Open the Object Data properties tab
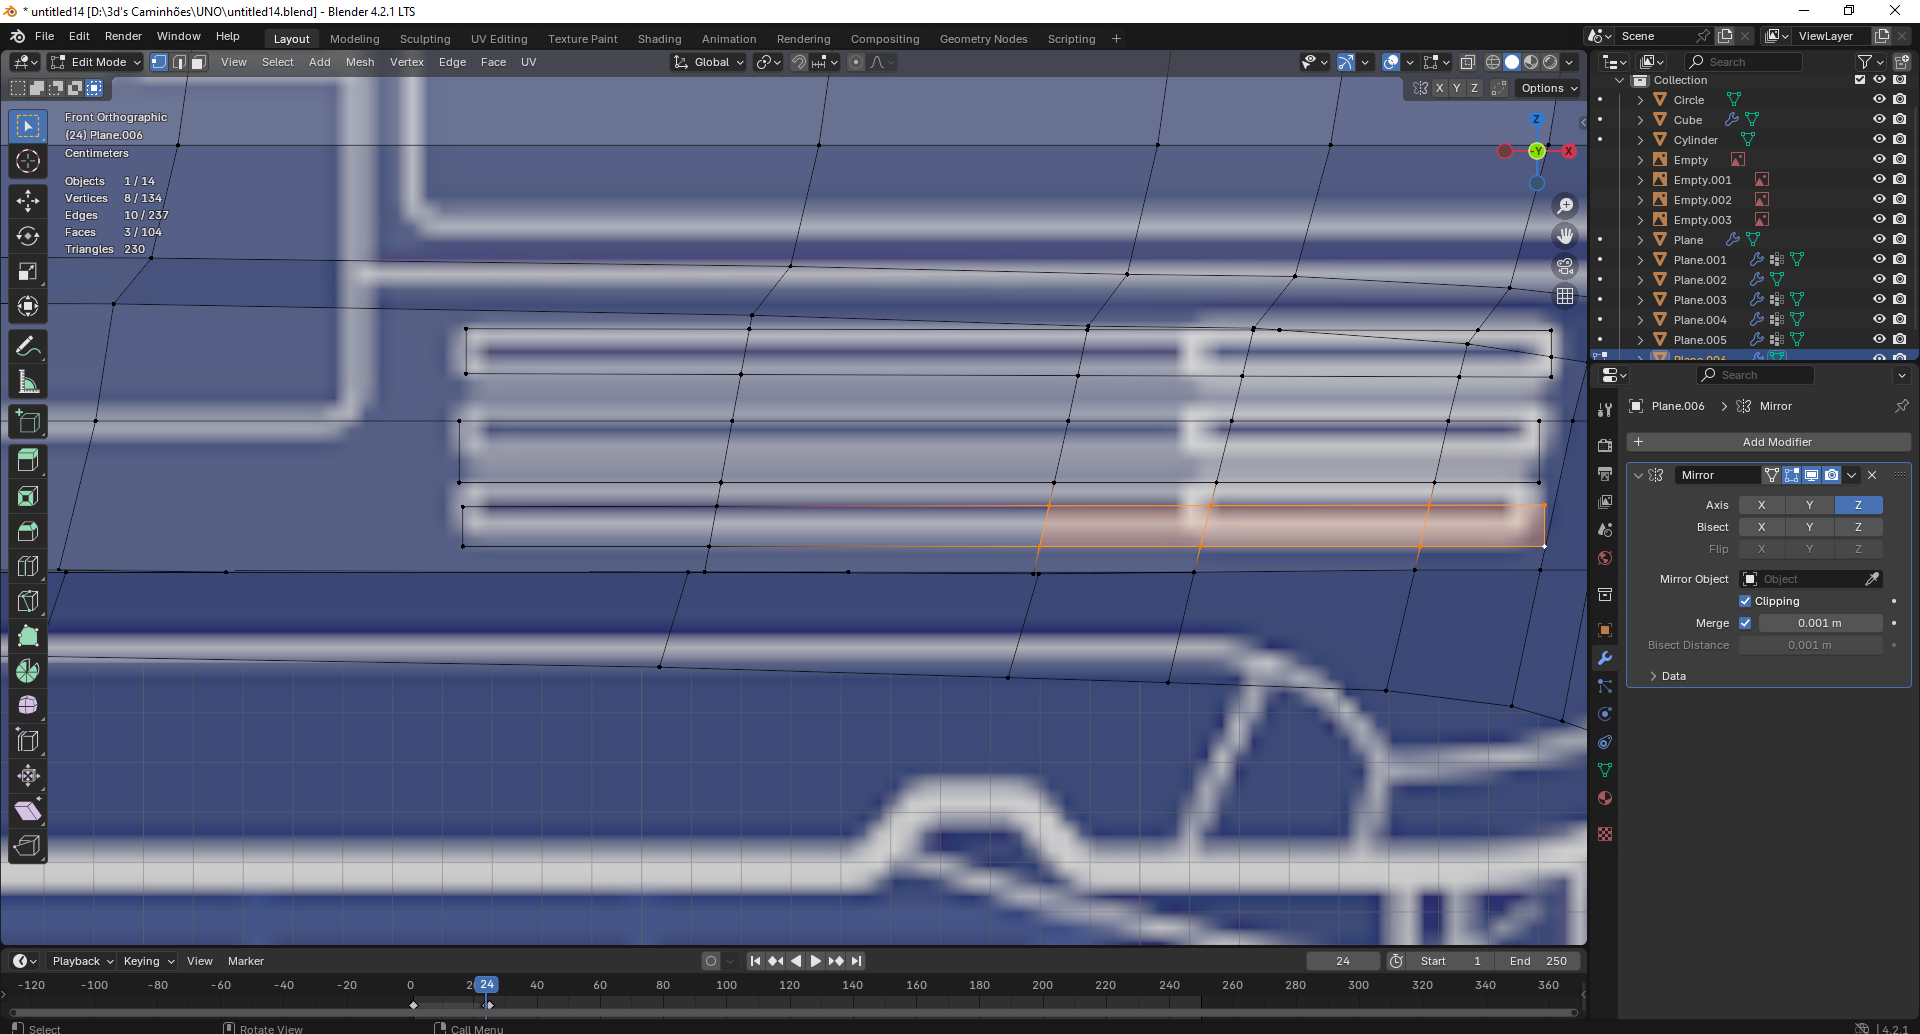Image resolution: width=1920 pixels, height=1034 pixels. click(1605, 770)
